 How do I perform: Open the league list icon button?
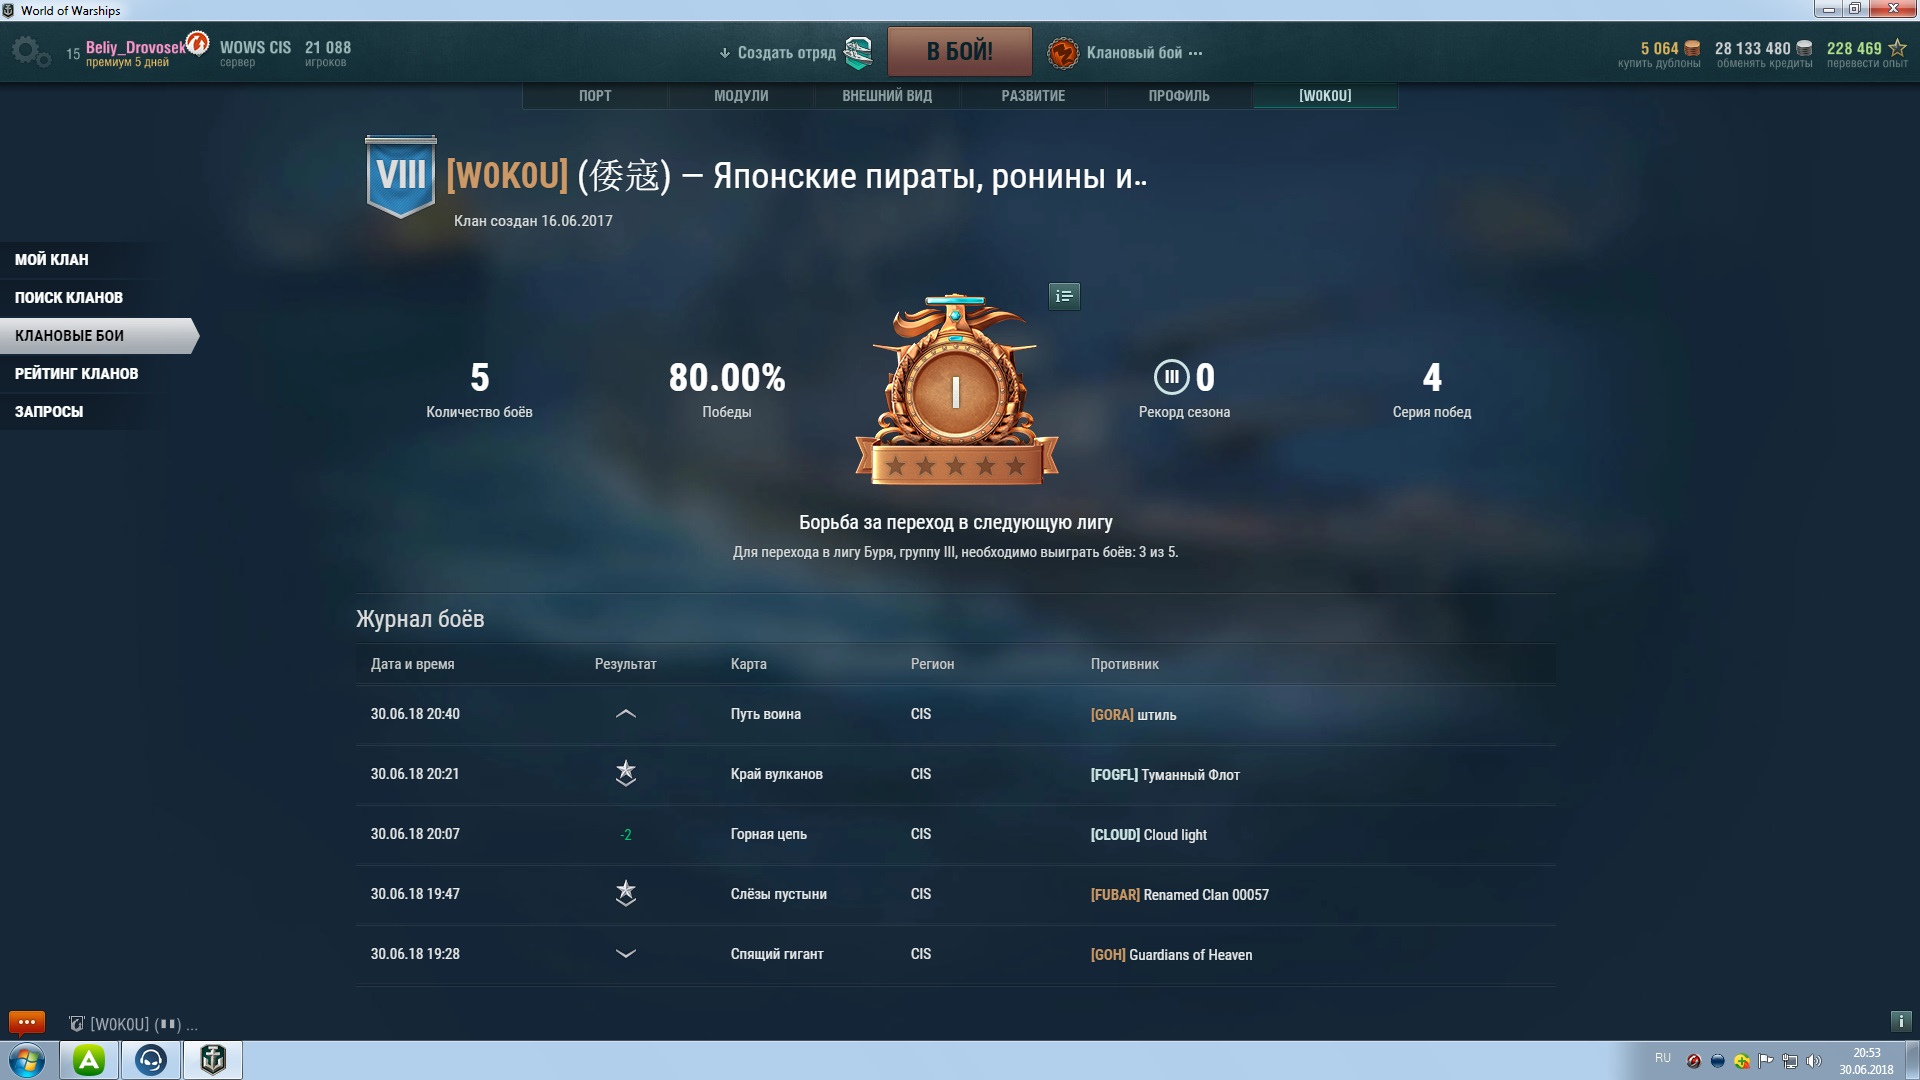(x=1064, y=296)
